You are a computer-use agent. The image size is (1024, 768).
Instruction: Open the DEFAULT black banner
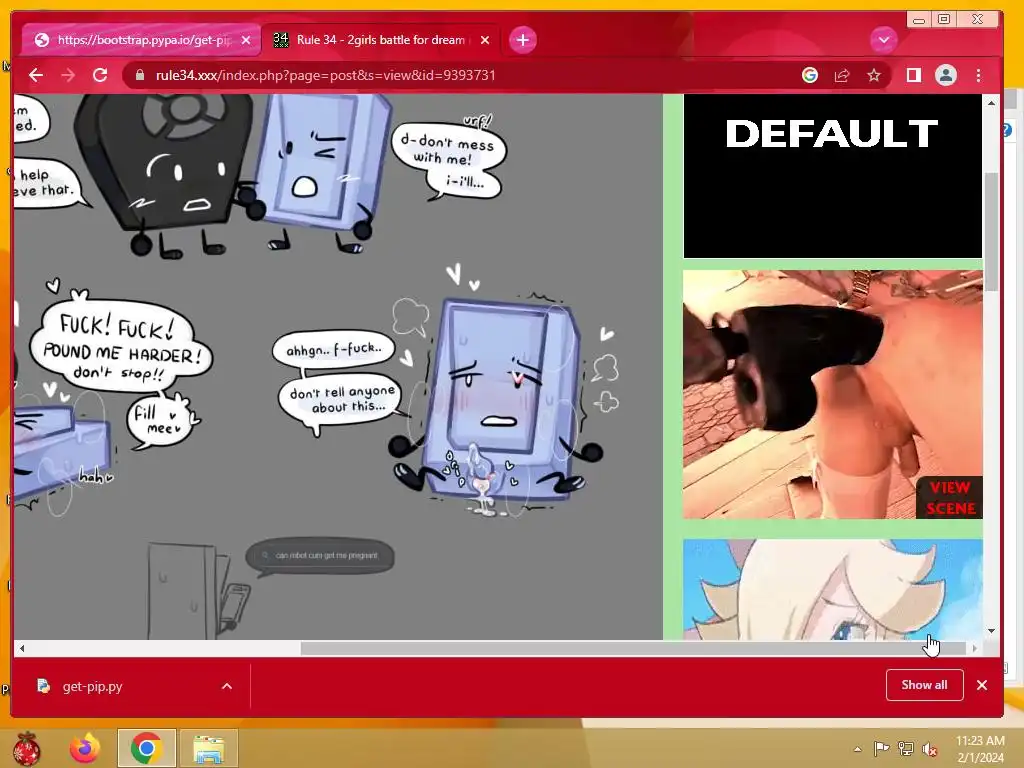(x=833, y=176)
